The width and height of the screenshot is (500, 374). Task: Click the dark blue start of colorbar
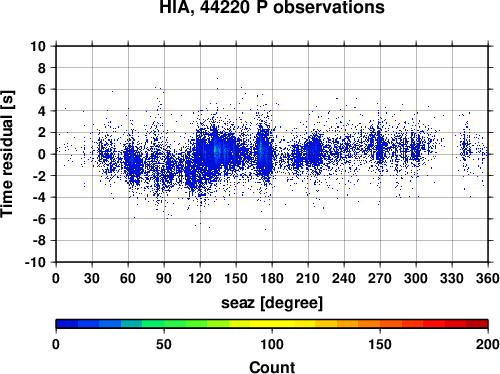pos(67,324)
